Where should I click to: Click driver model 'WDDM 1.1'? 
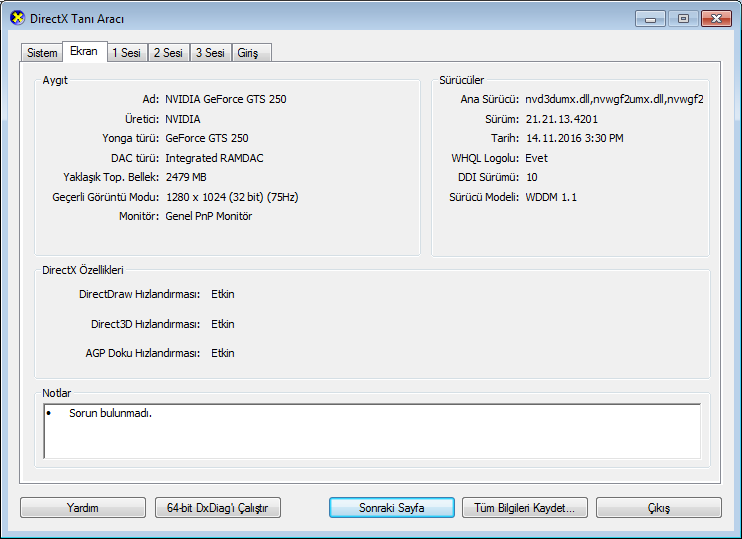[x=551, y=197]
